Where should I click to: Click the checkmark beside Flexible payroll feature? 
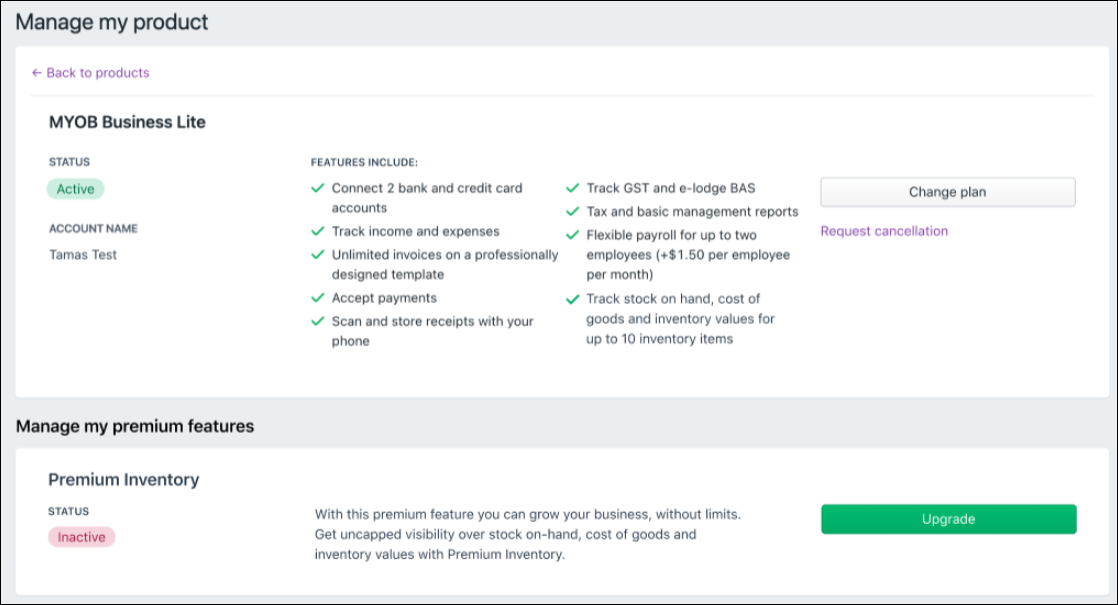click(573, 236)
